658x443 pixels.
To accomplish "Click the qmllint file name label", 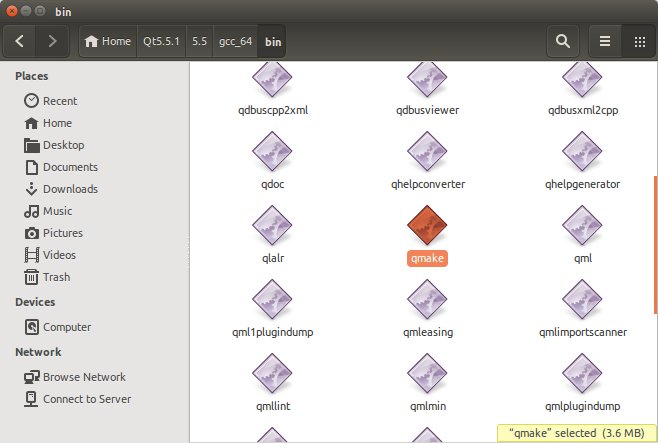I will point(273,406).
